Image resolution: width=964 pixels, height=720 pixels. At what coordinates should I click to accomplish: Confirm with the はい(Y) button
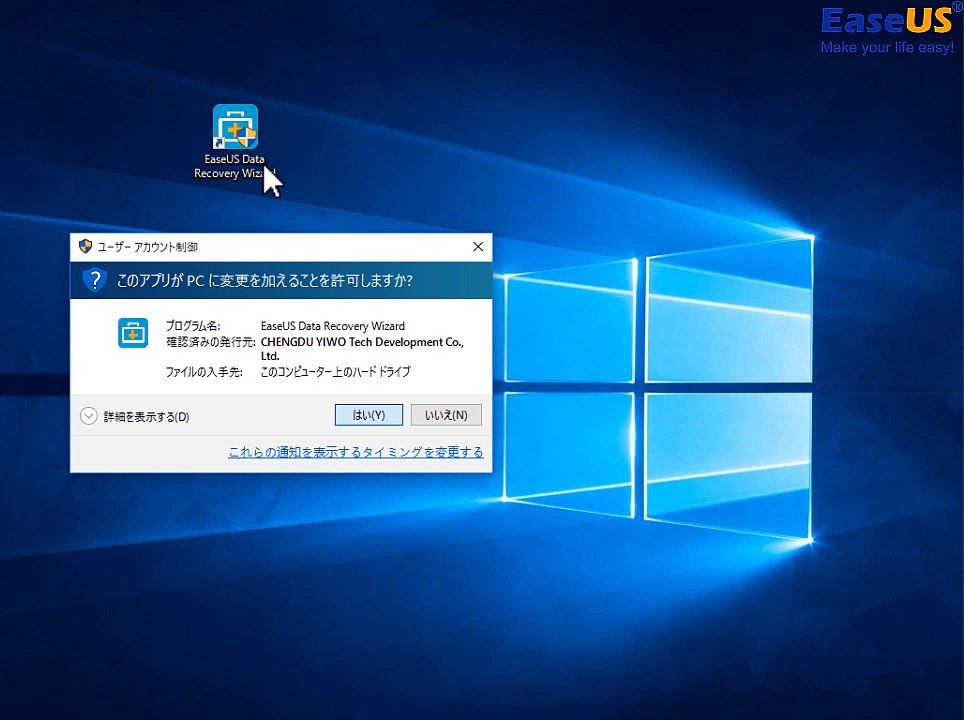[x=369, y=415]
